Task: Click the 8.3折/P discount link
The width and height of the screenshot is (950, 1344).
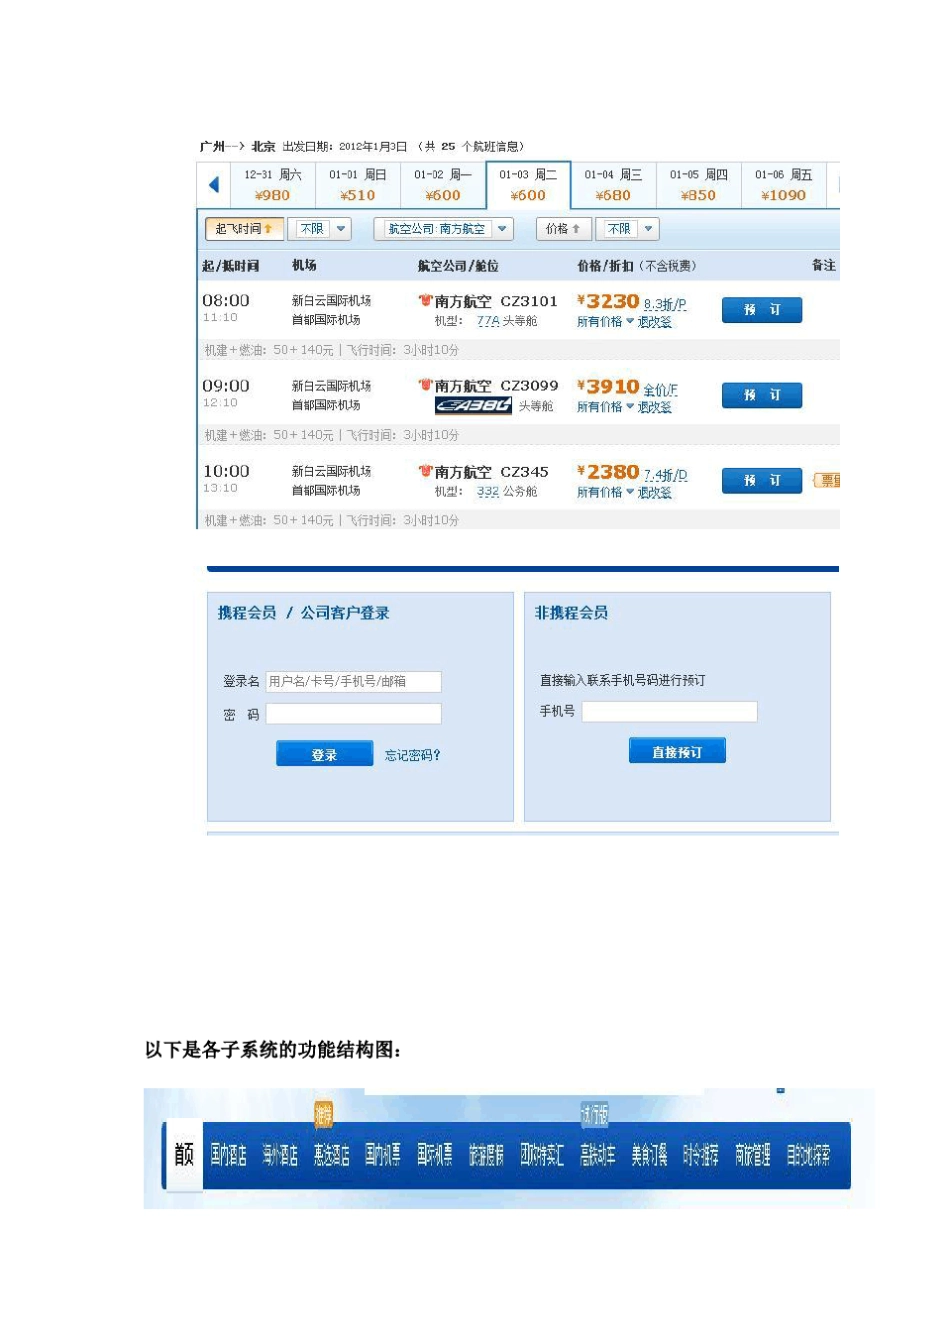Action: [x=665, y=304]
